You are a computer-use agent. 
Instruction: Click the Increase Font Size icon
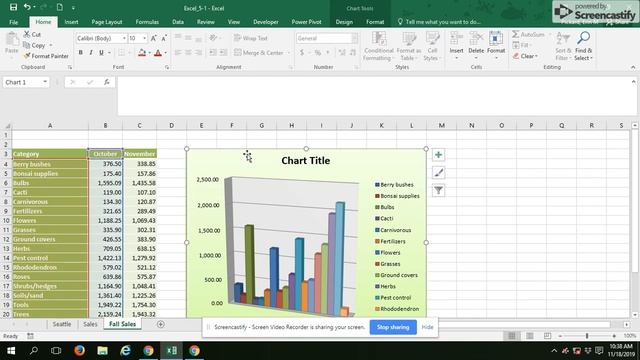153,38
